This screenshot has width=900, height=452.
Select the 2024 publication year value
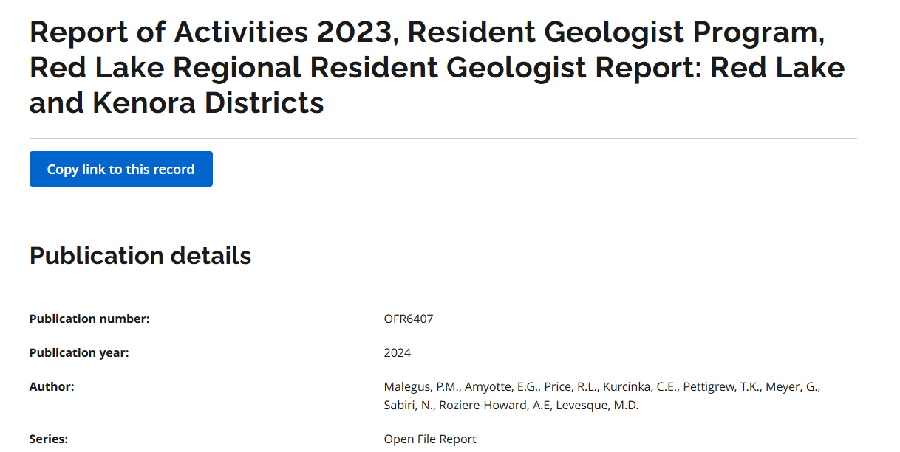click(x=397, y=352)
